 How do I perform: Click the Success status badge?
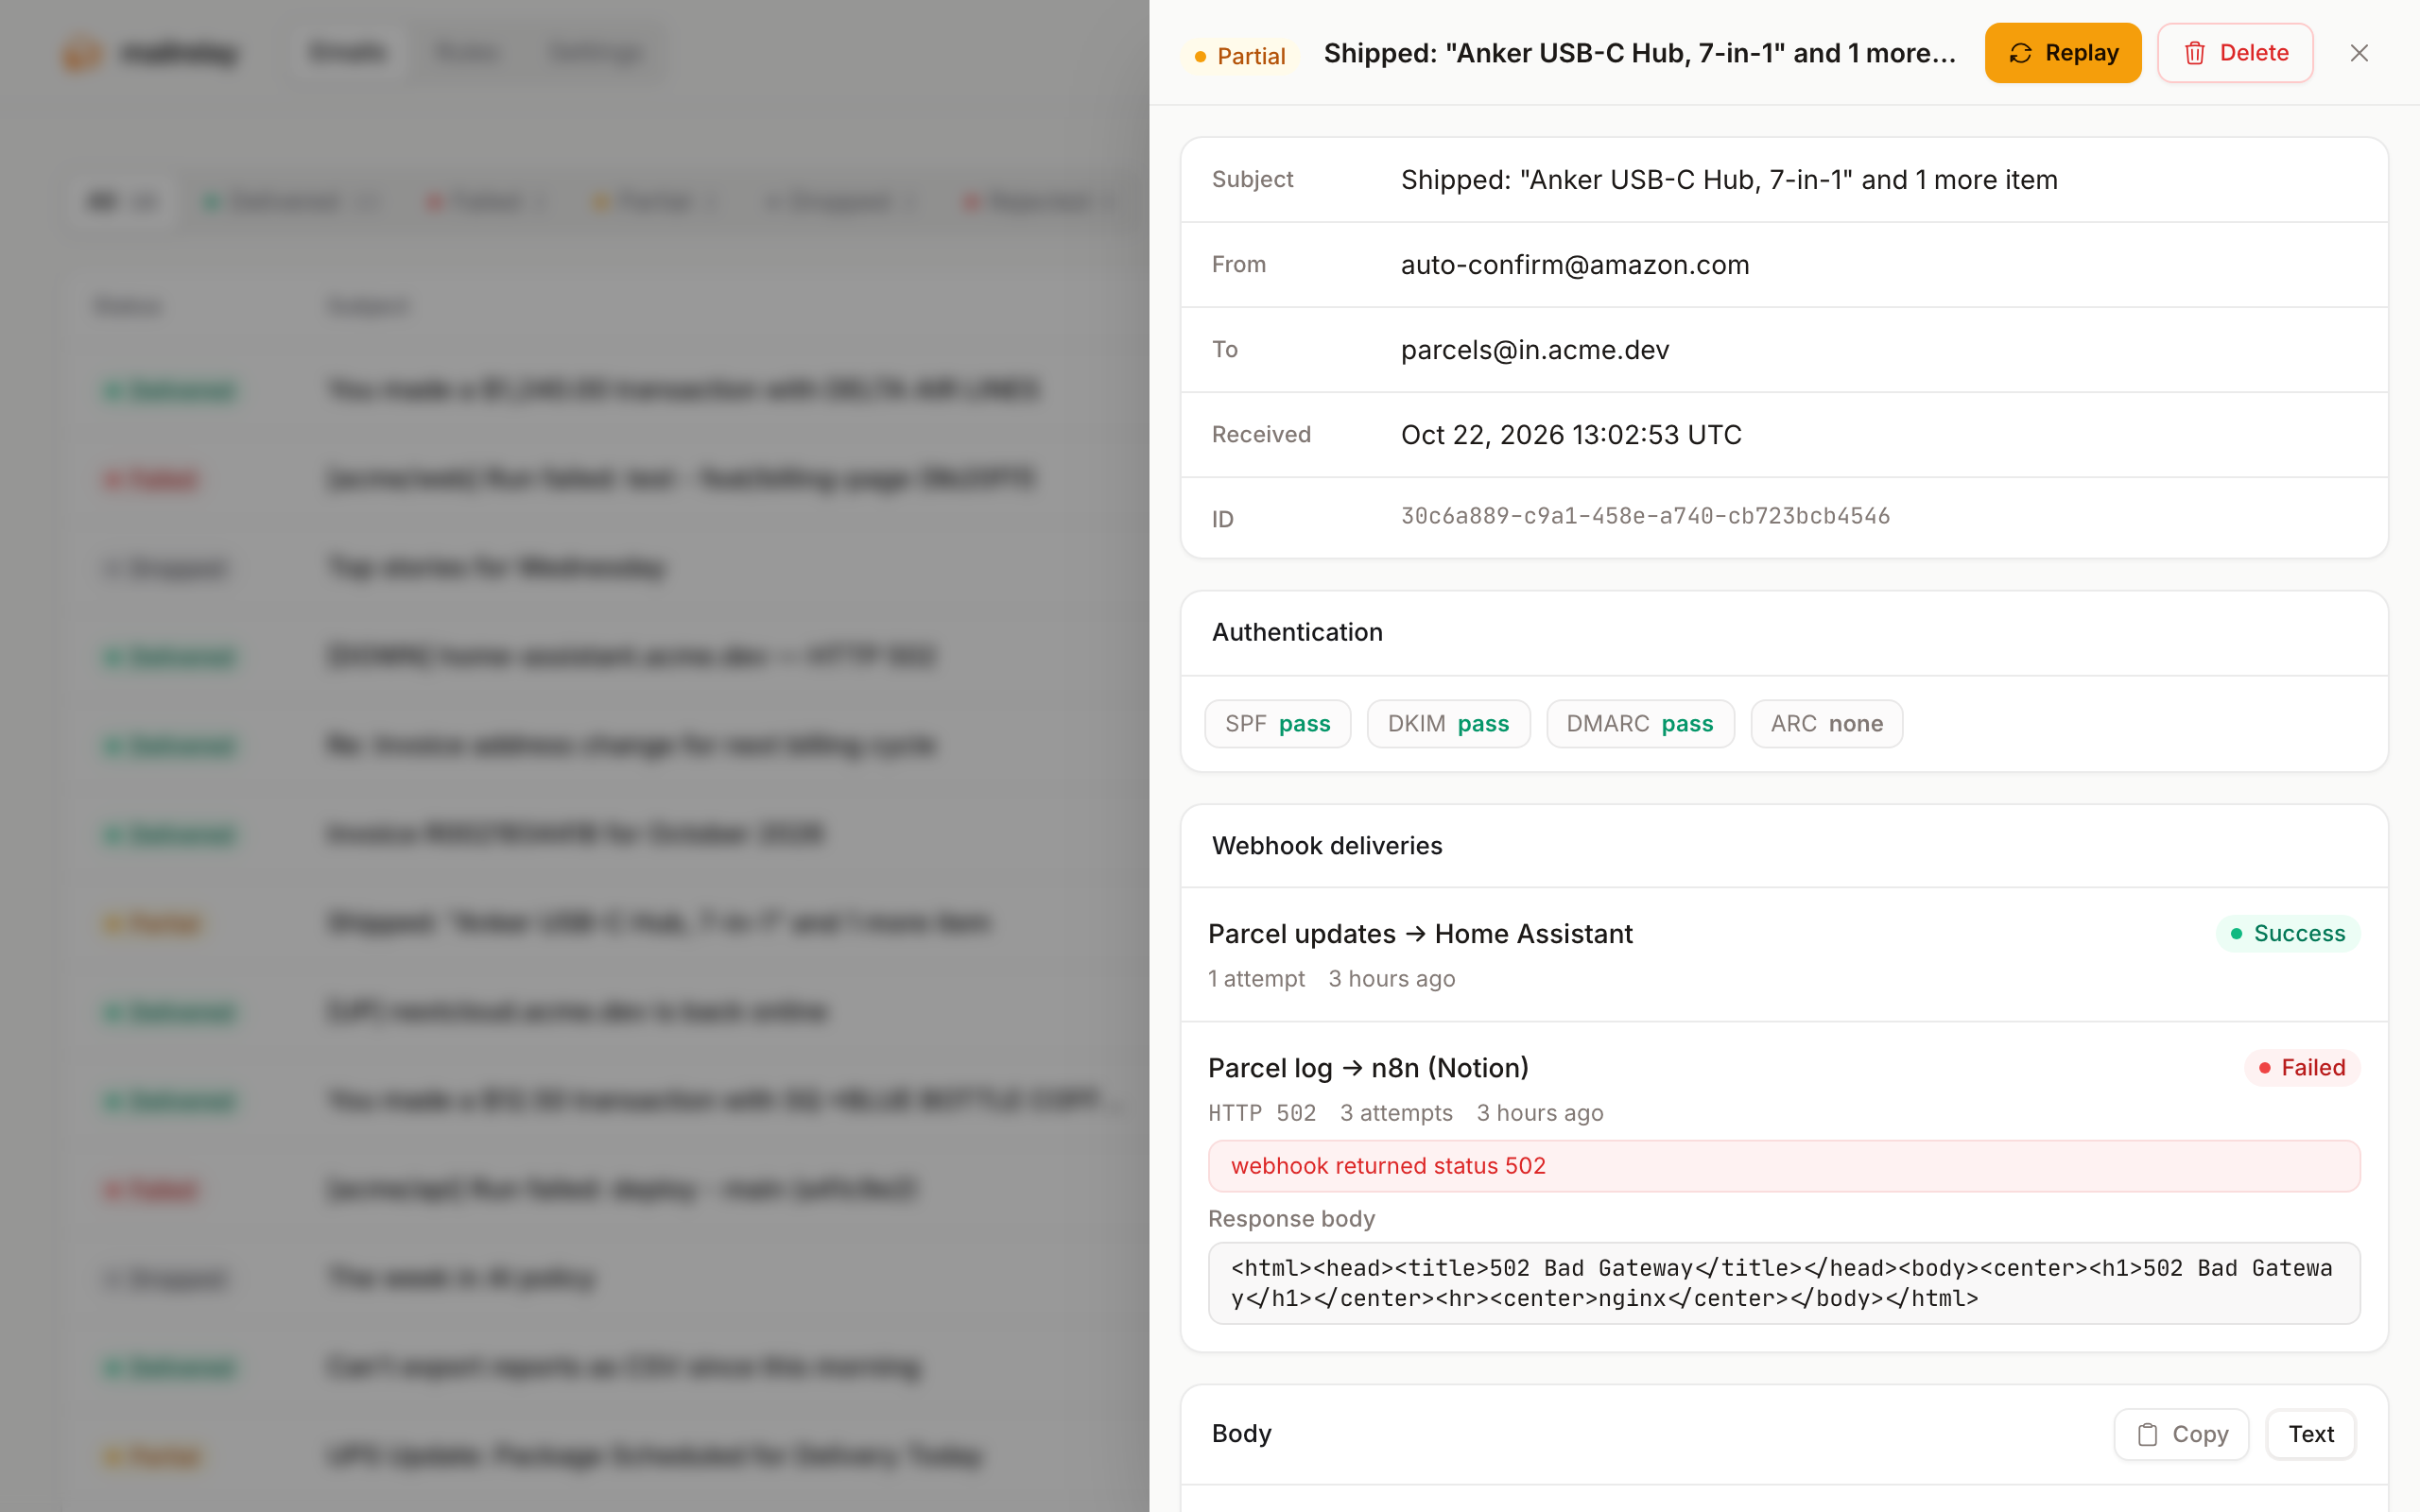2288,934
